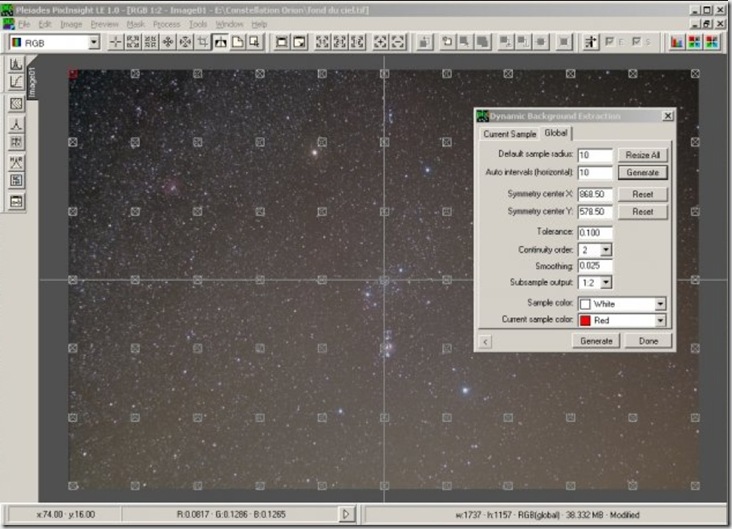Click the figure icon left of the E checkbox
732x529 pixels.
pyautogui.click(x=591, y=42)
